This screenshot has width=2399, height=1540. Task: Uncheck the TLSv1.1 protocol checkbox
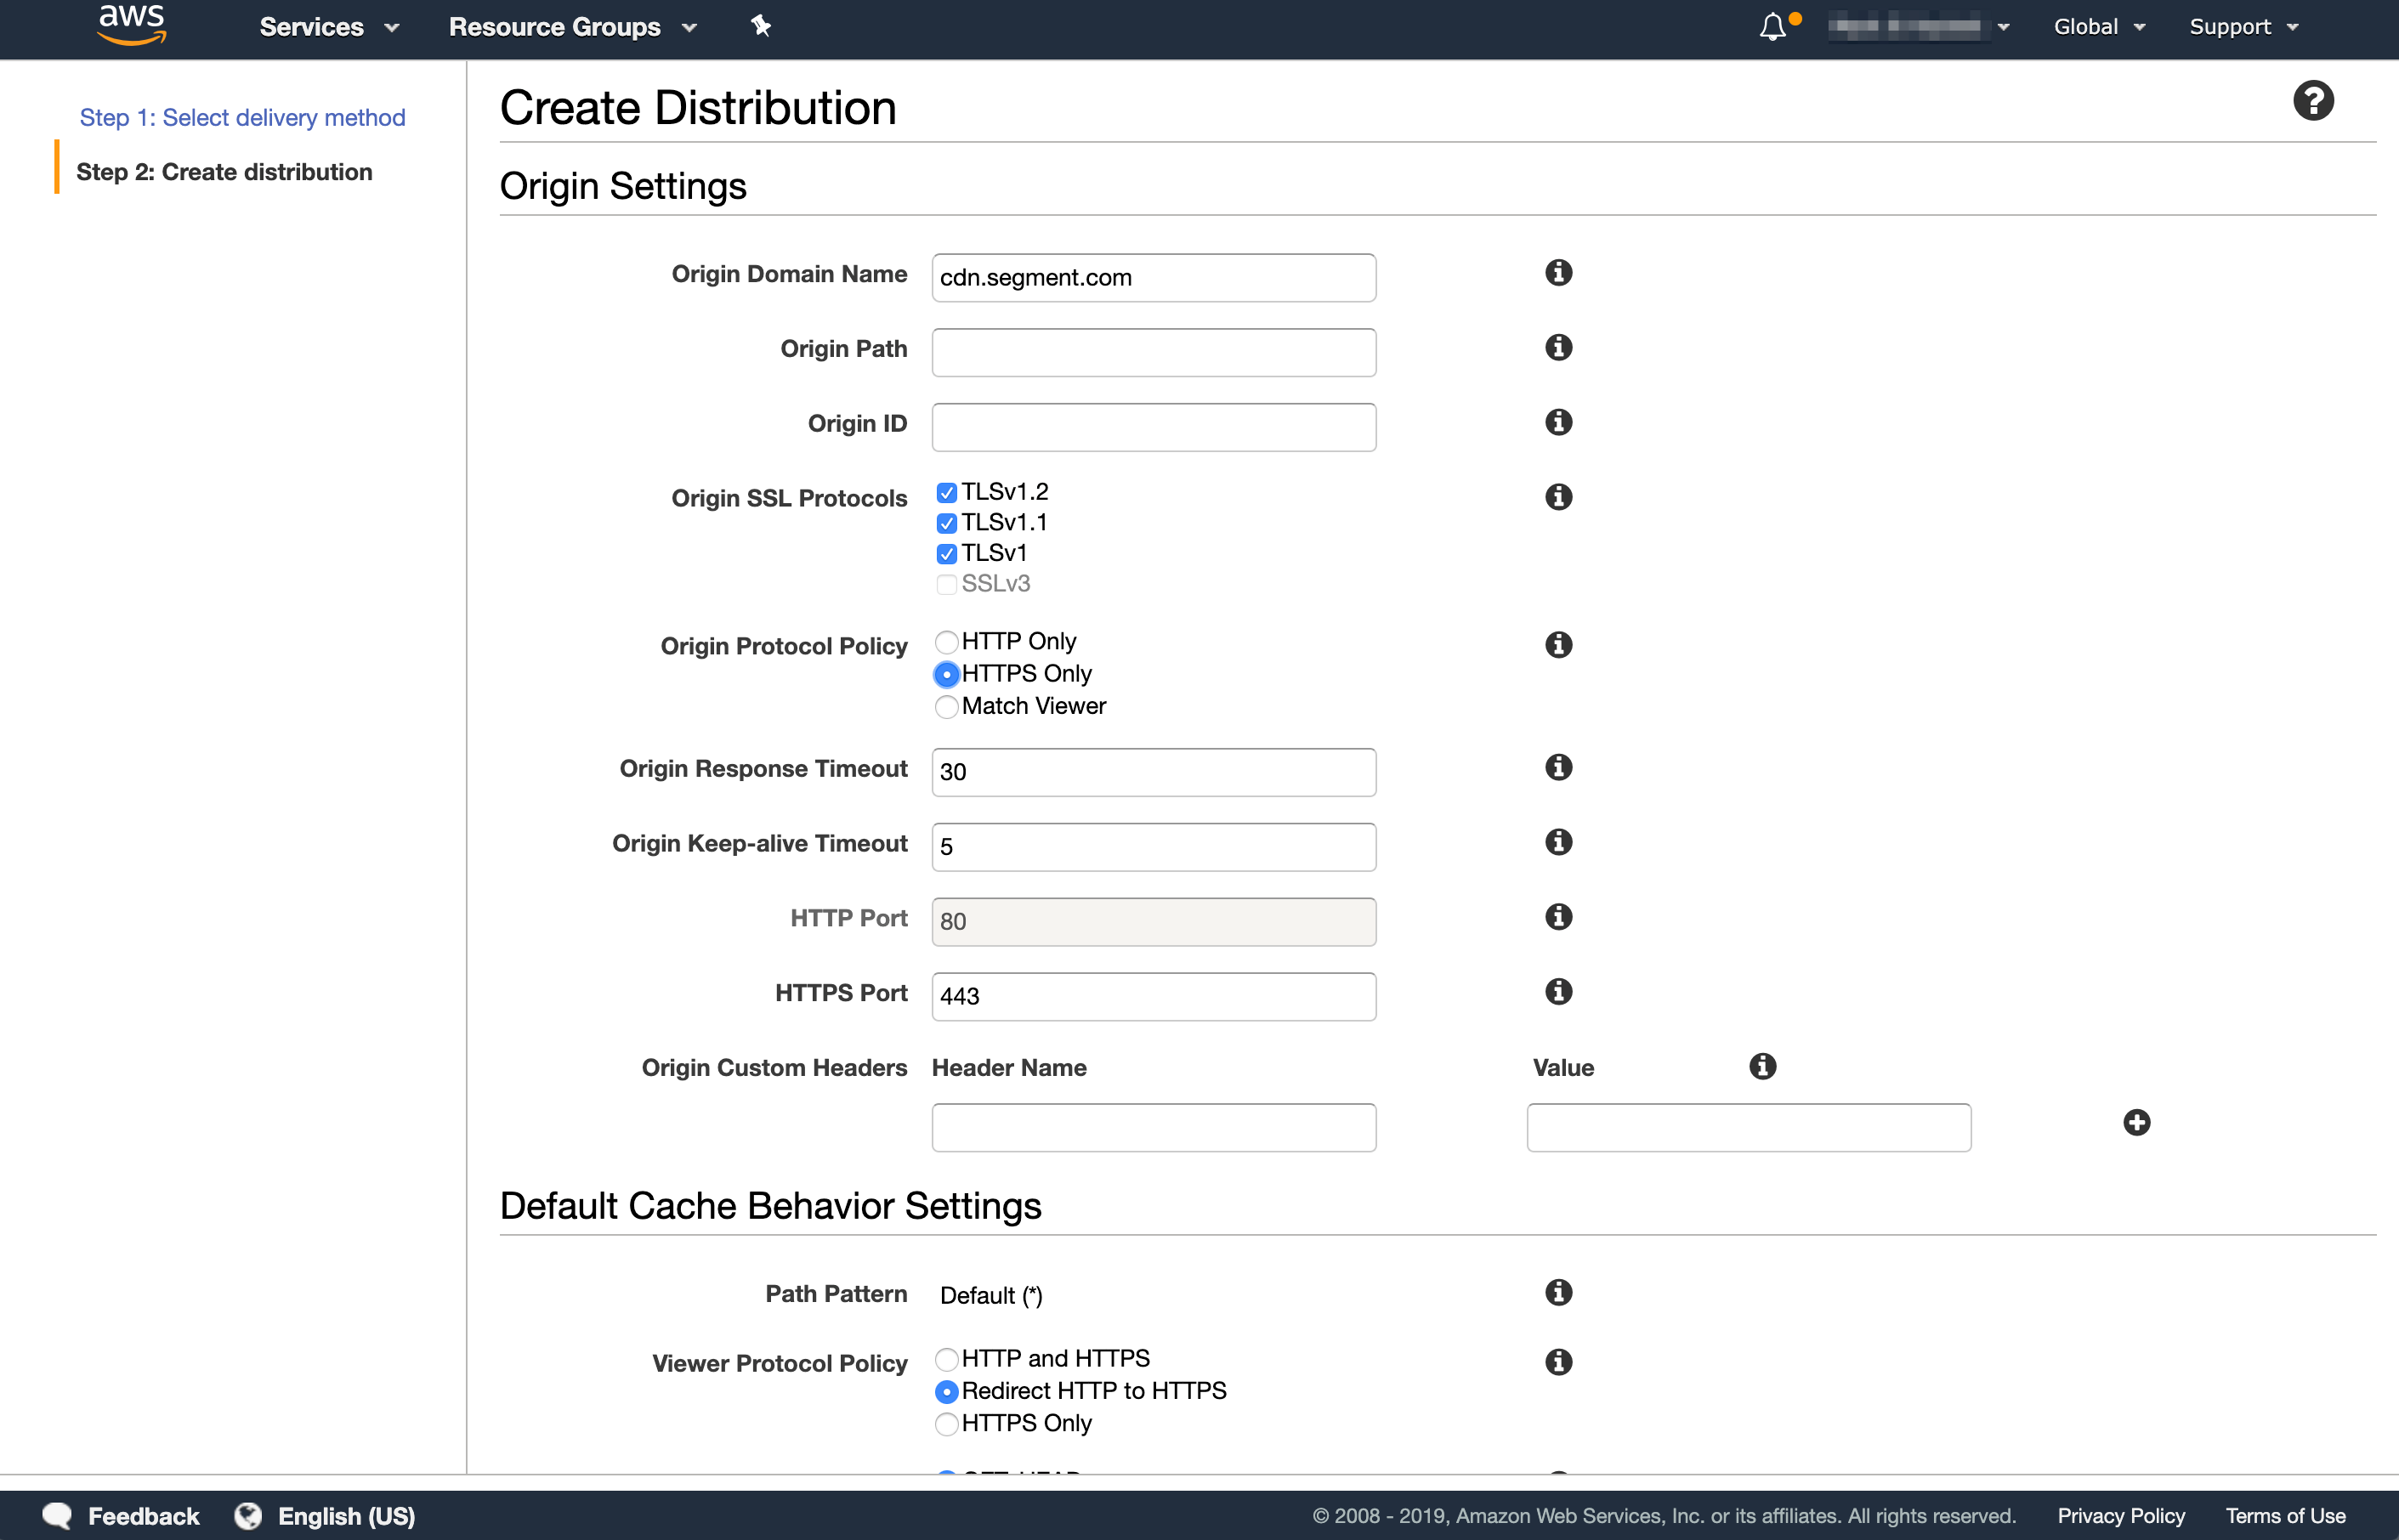(x=946, y=524)
